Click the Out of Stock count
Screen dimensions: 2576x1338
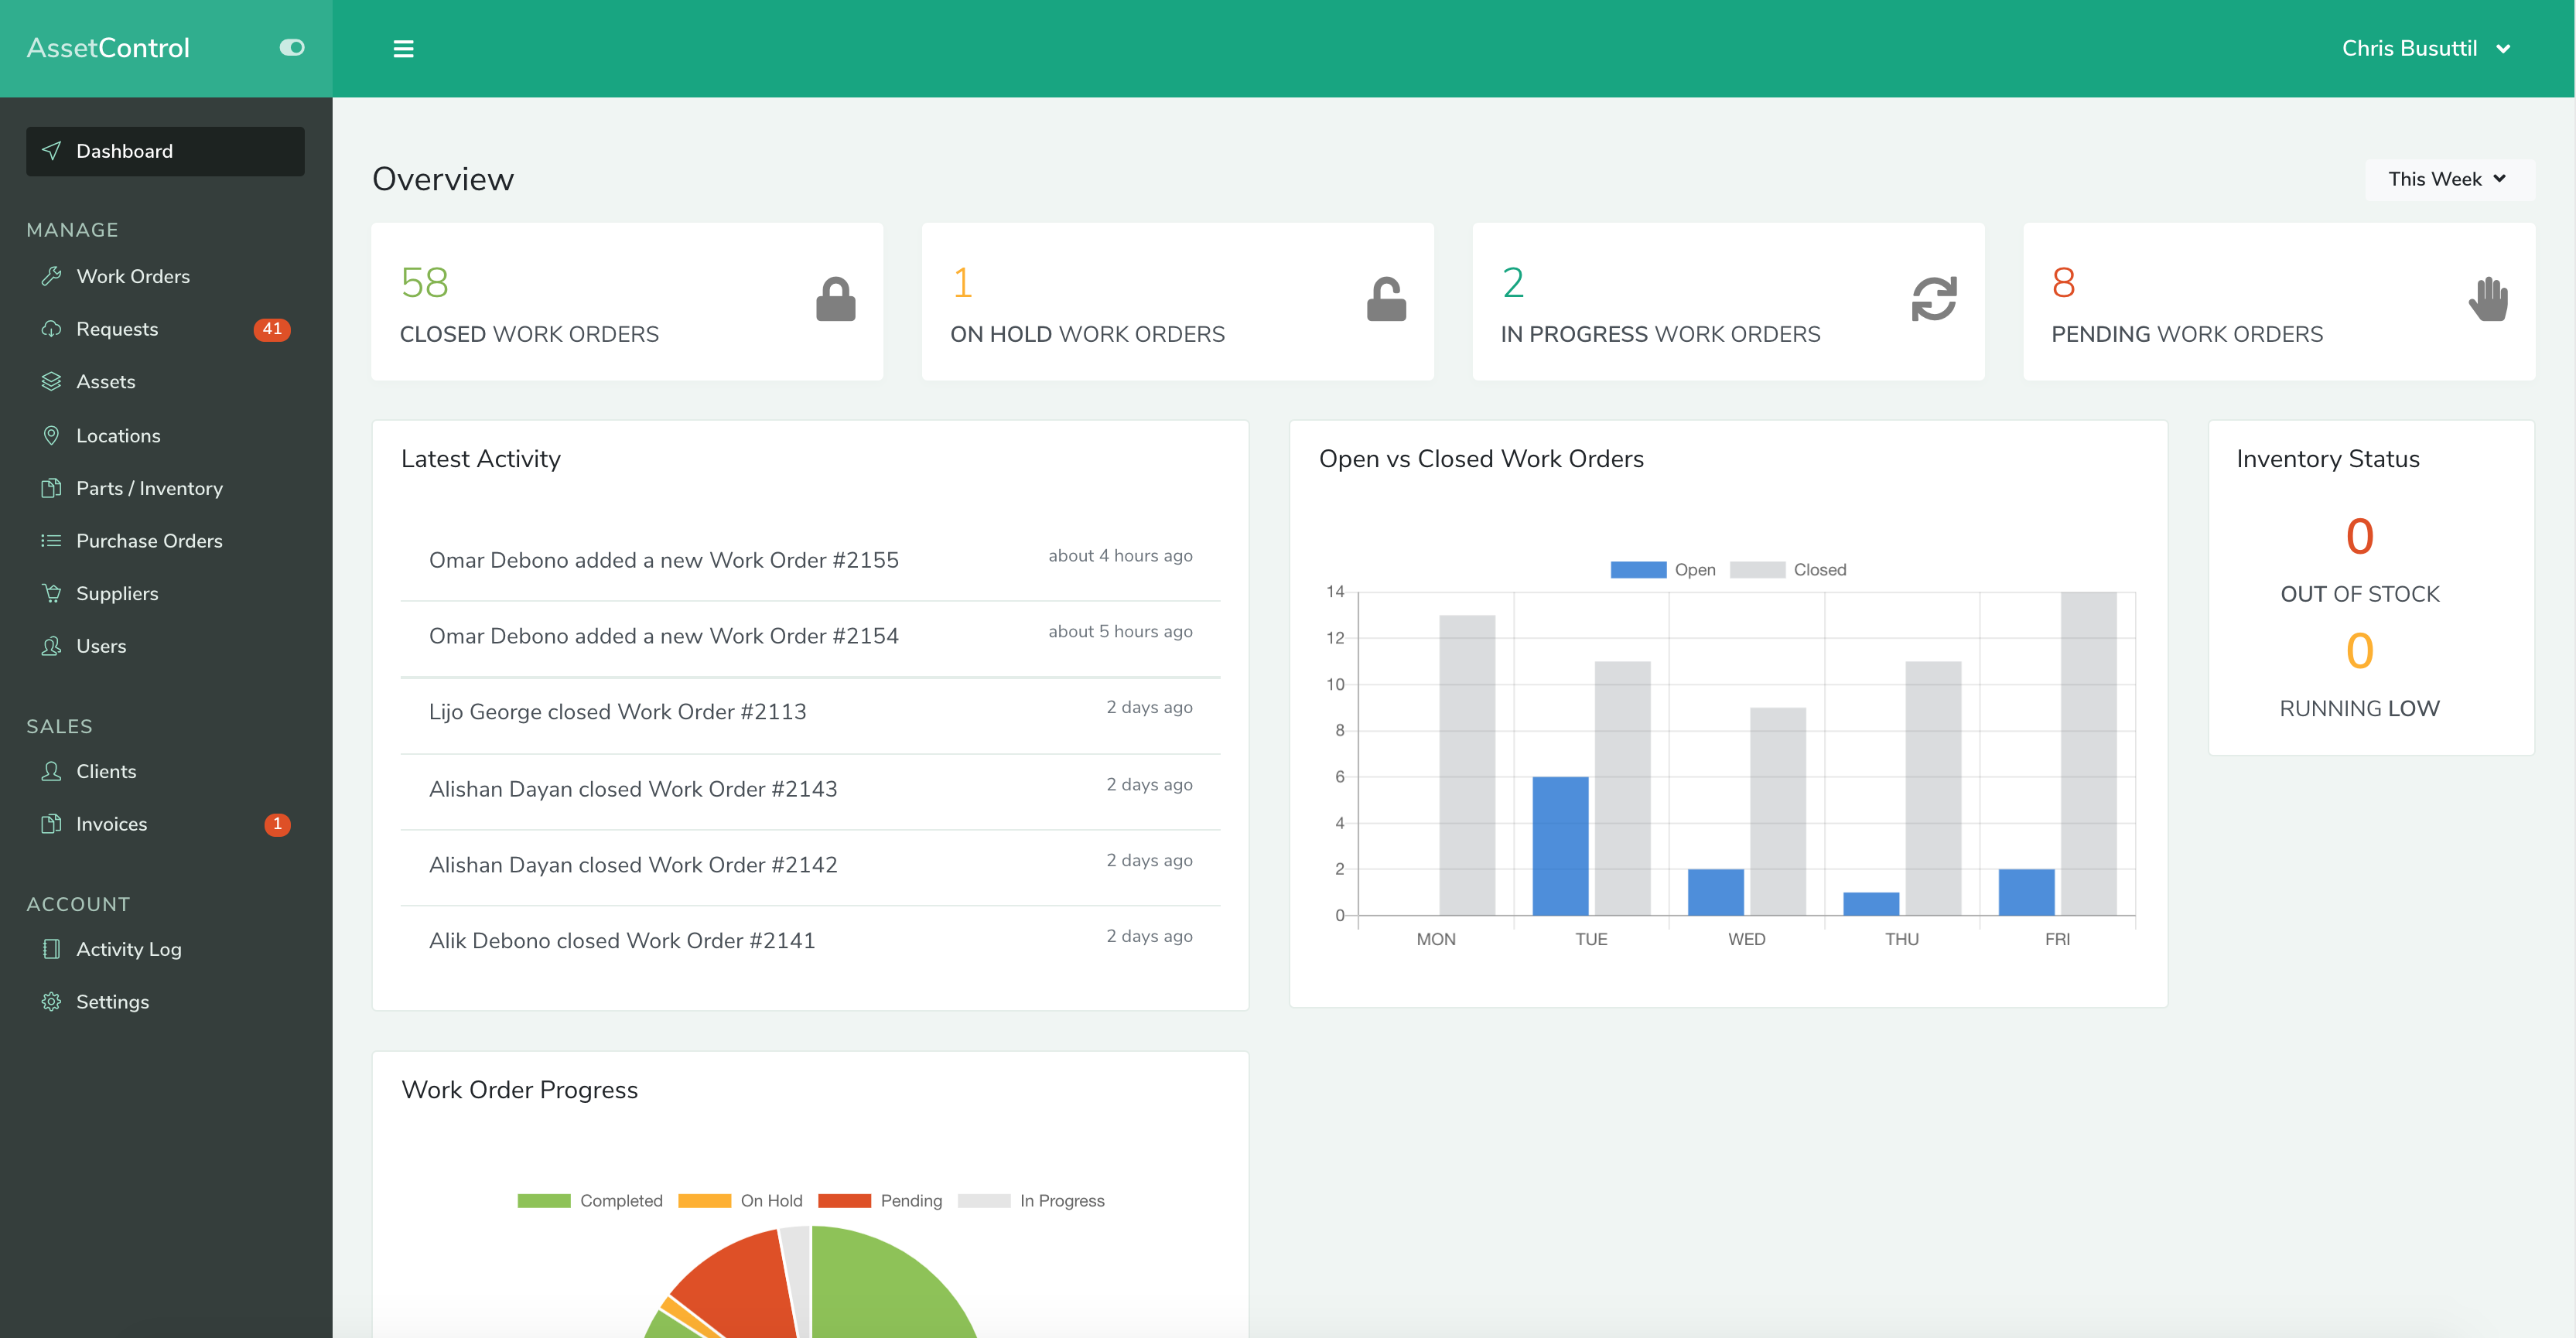[2359, 537]
